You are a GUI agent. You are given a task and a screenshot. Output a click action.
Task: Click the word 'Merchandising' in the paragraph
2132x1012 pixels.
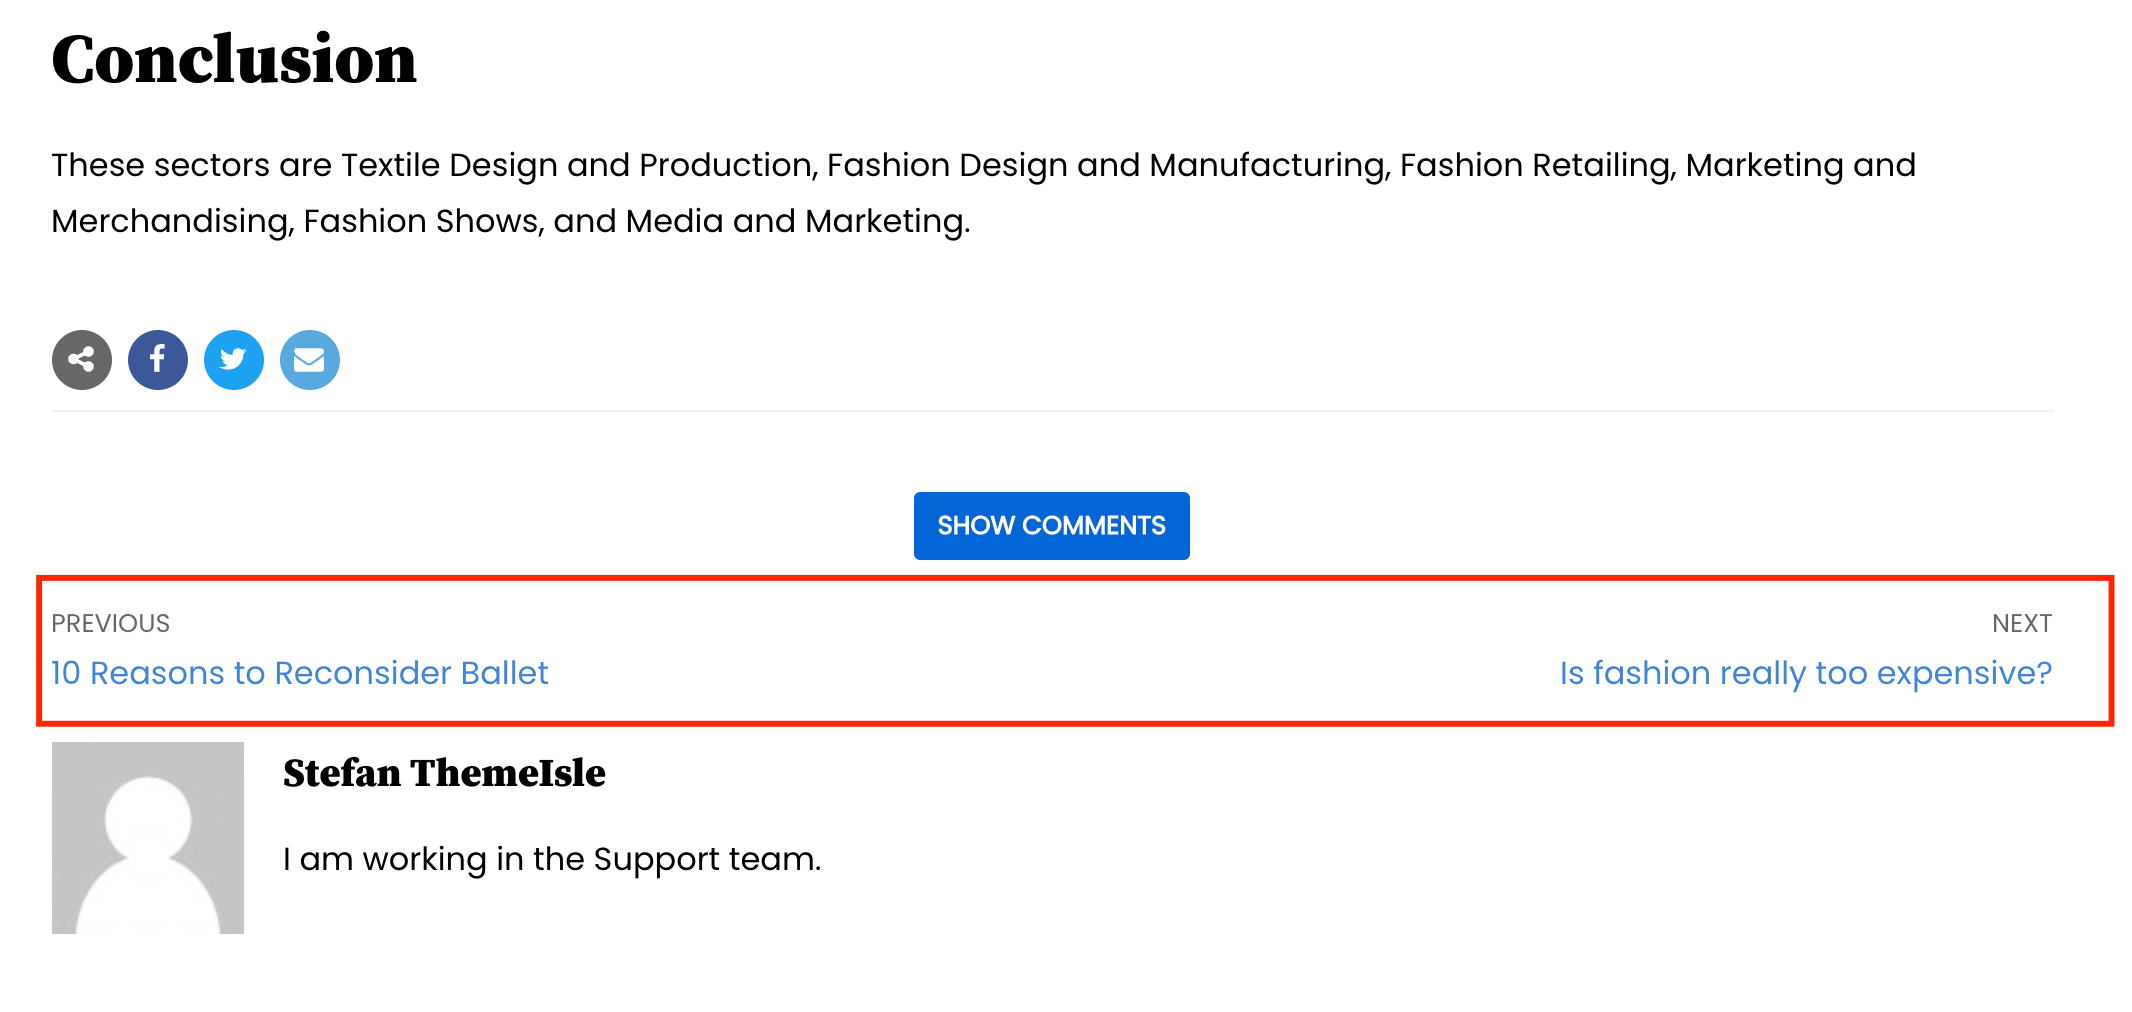point(172,221)
